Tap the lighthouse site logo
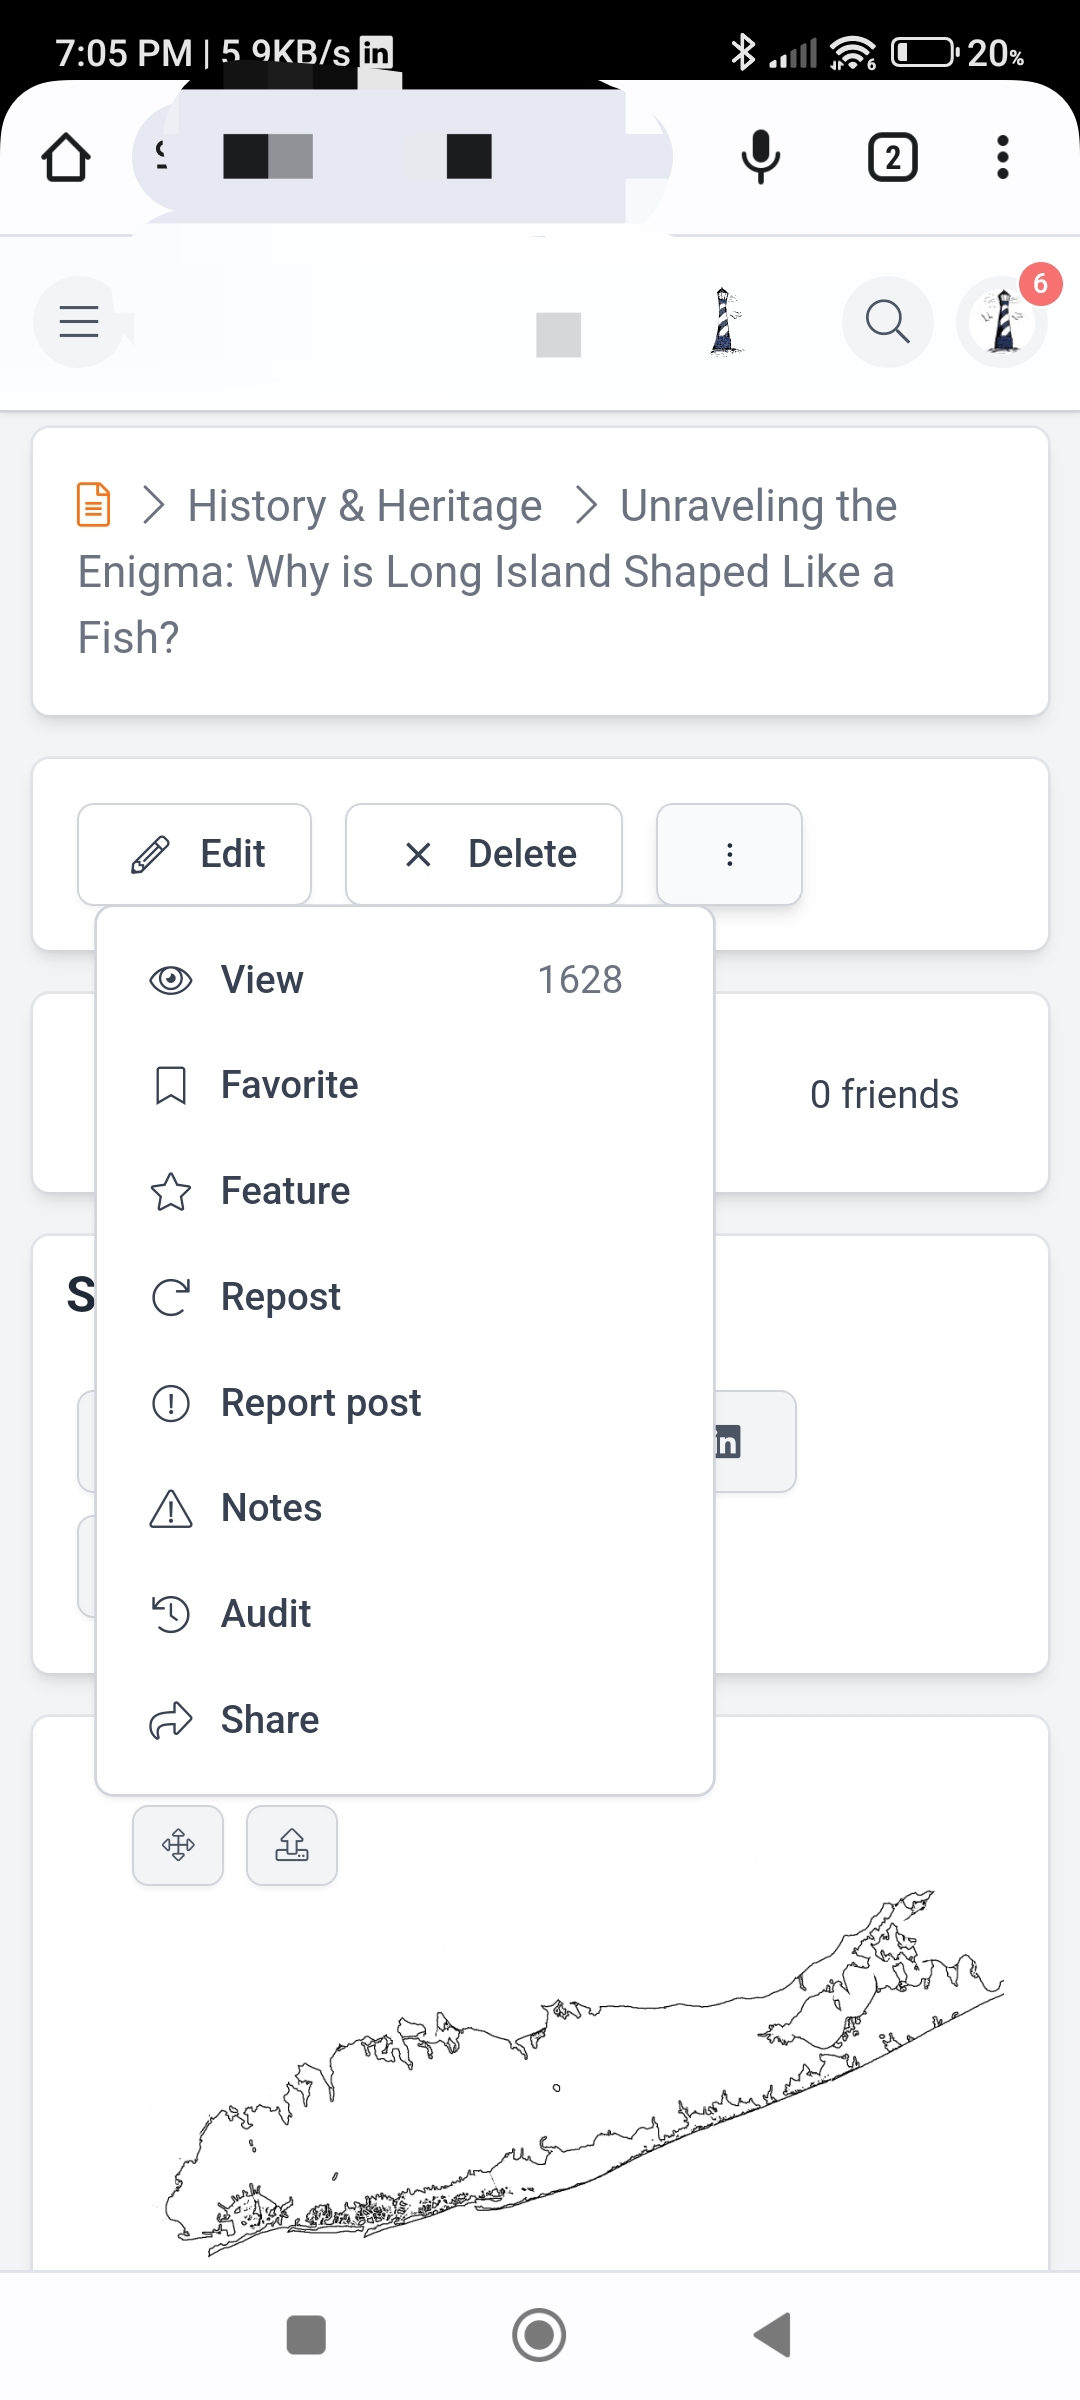The height and width of the screenshot is (2400, 1080). pos(726,322)
